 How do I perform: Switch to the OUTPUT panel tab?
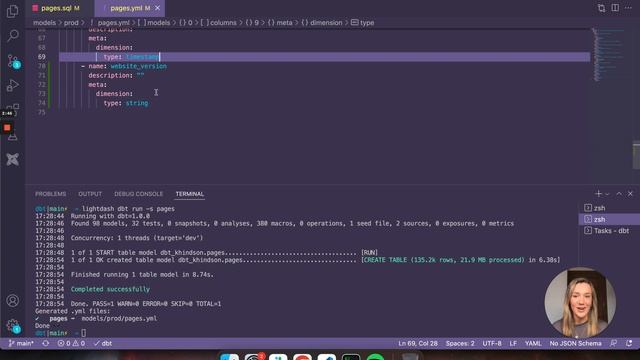click(90, 194)
